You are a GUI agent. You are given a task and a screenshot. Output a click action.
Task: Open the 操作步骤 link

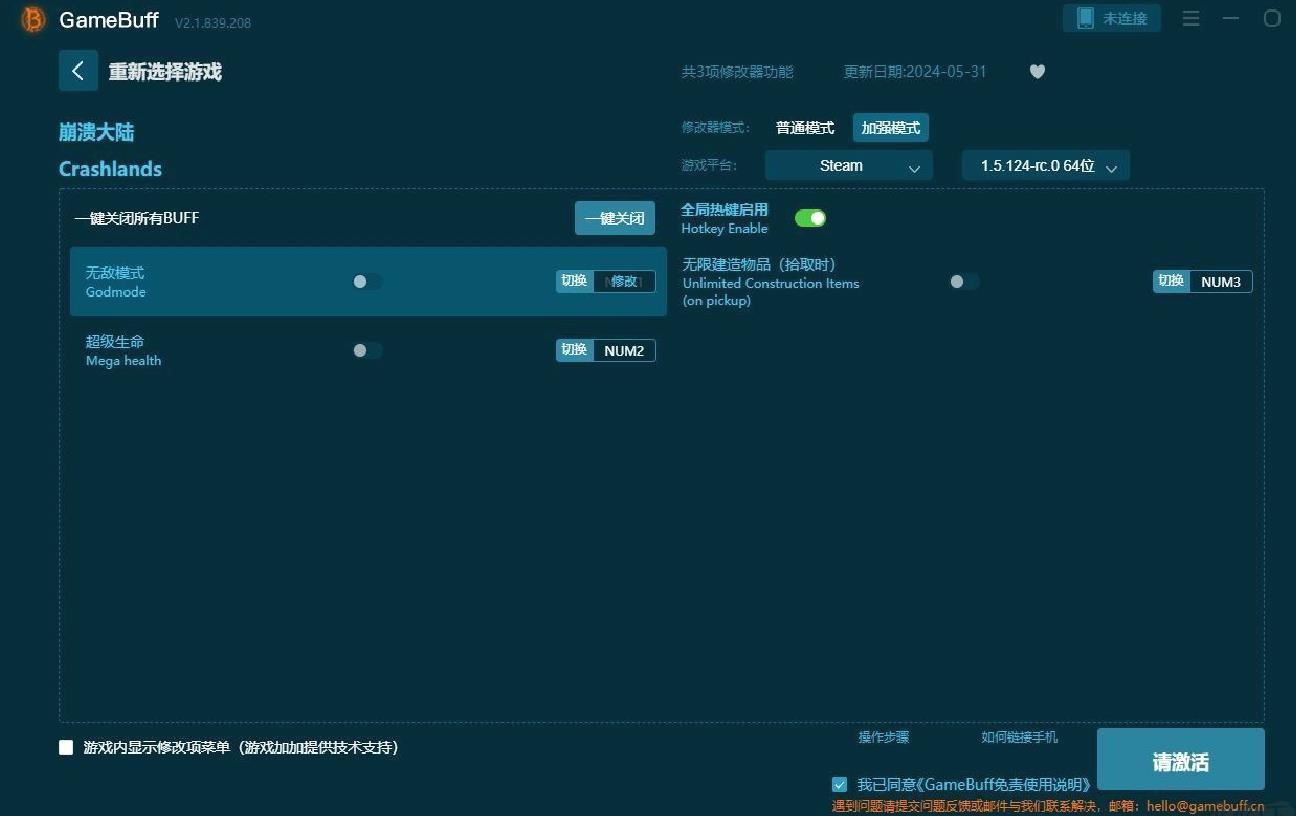884,737
